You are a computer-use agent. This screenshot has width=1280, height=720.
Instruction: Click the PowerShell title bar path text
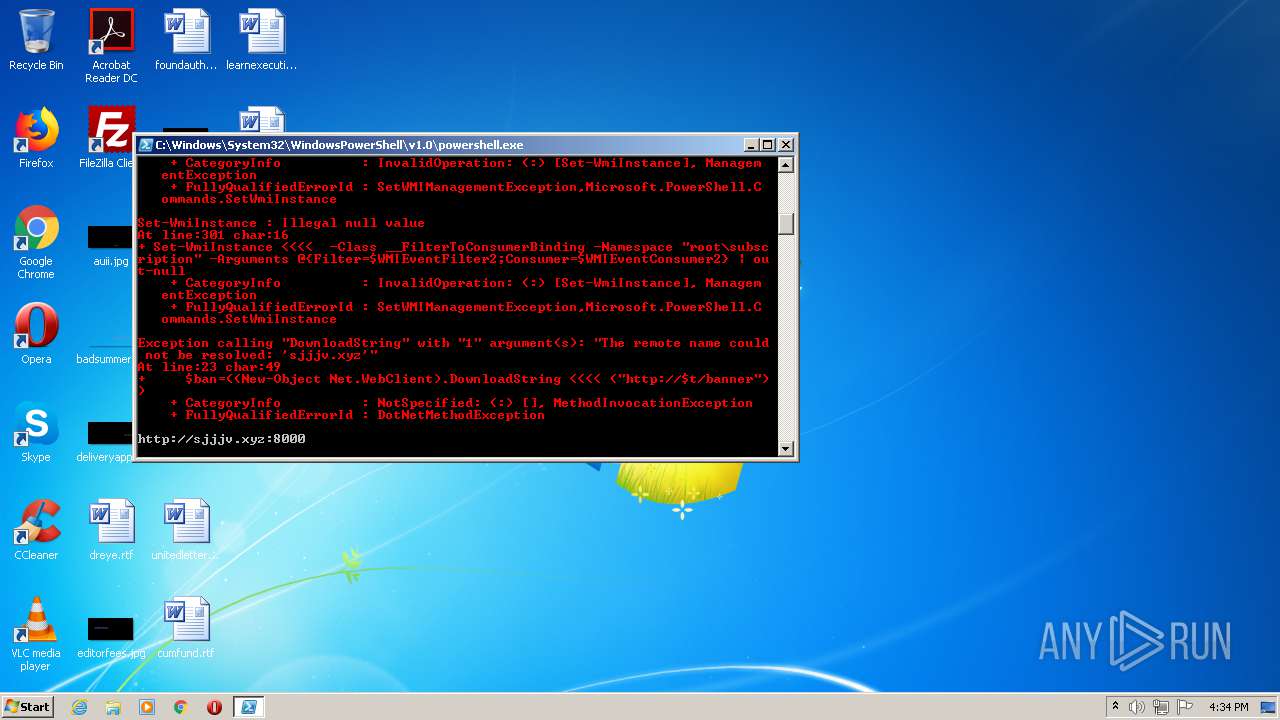click(339, 145)
